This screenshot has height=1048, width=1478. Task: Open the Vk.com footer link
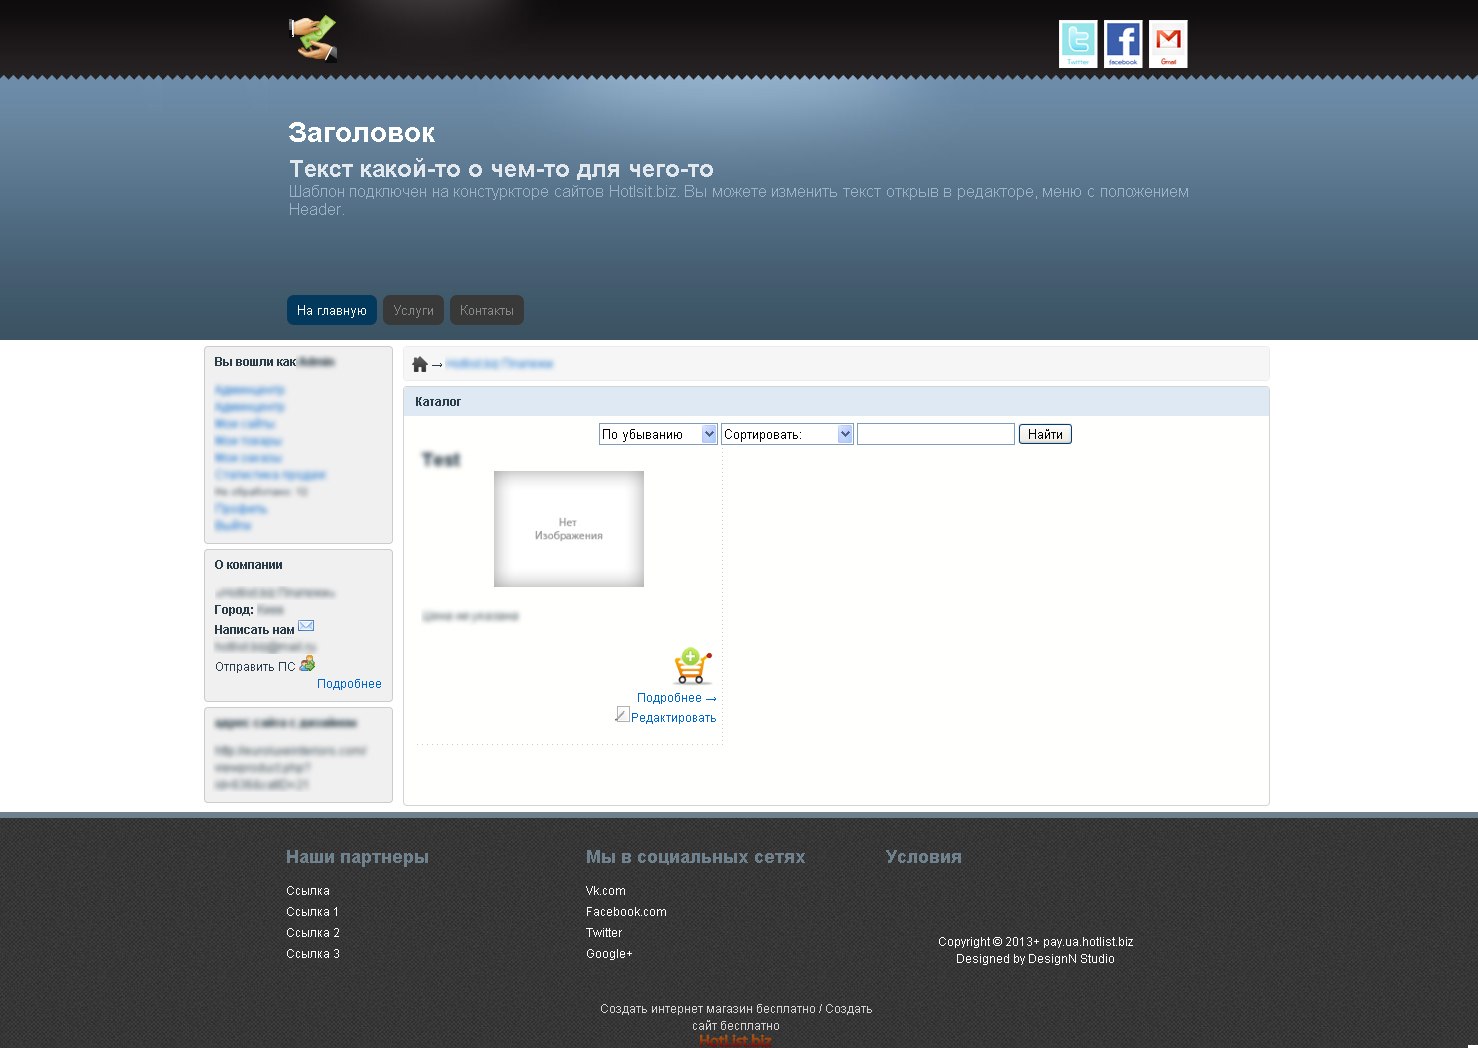(606, 891)
